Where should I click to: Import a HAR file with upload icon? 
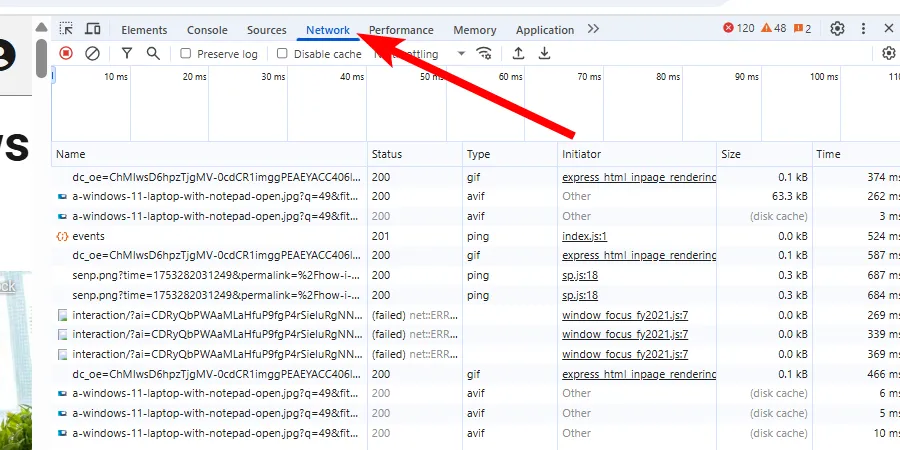tap(518, 53)
